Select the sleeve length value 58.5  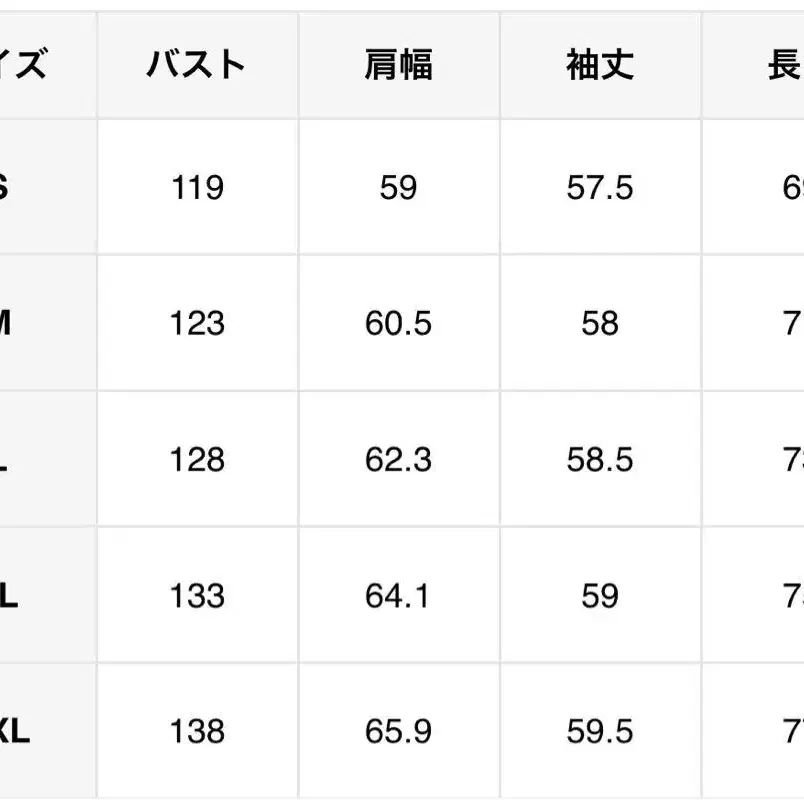[600, 460]
